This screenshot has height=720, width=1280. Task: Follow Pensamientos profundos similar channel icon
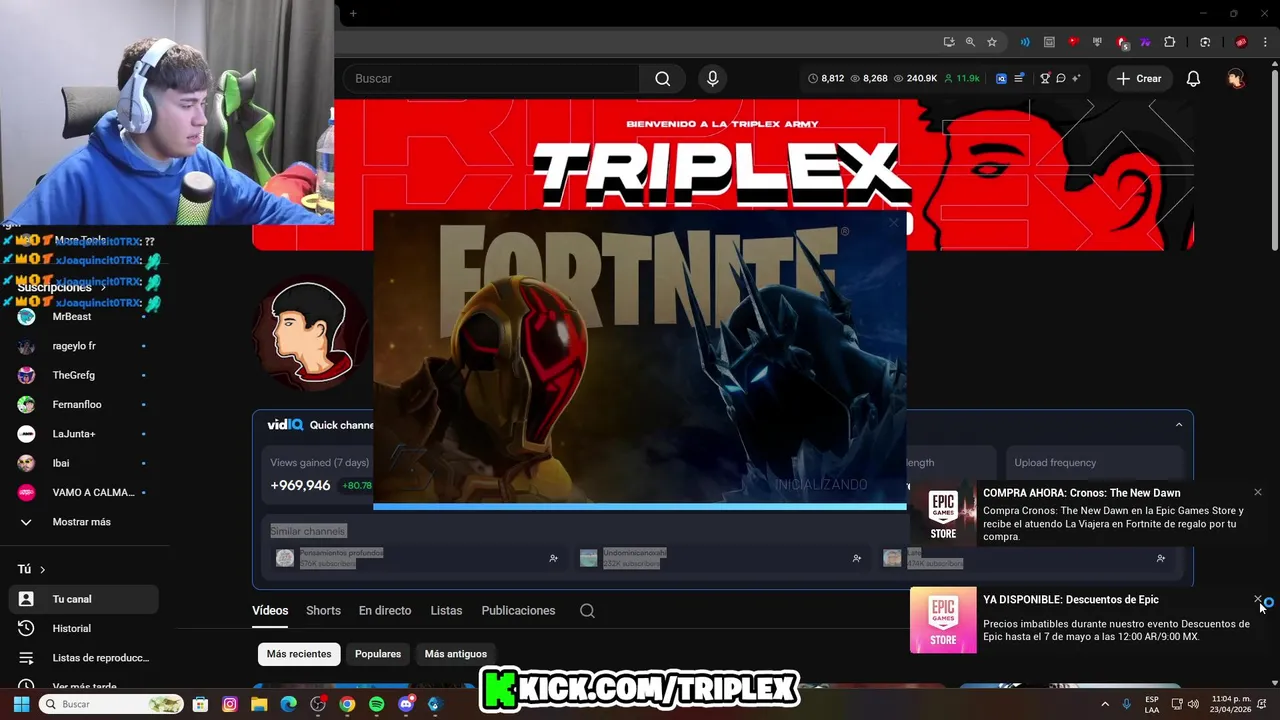tap(553, 558)
